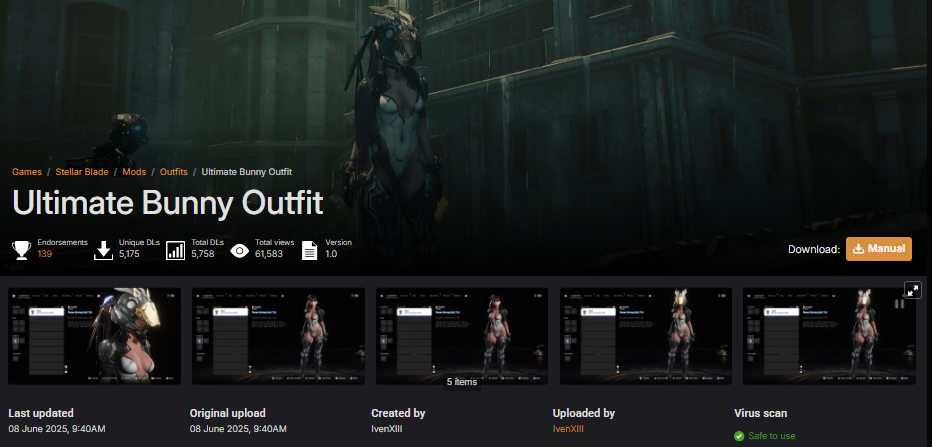932x447 pixels.
Task: Click the '139' endorsements count
Action: click(x=45, y=254)
